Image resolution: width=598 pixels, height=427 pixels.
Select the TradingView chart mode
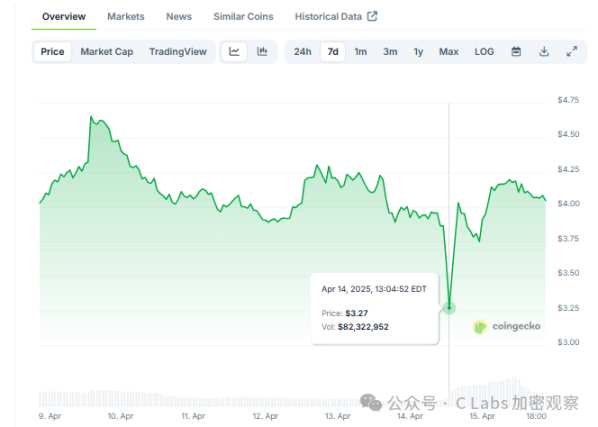pos(178,51)
